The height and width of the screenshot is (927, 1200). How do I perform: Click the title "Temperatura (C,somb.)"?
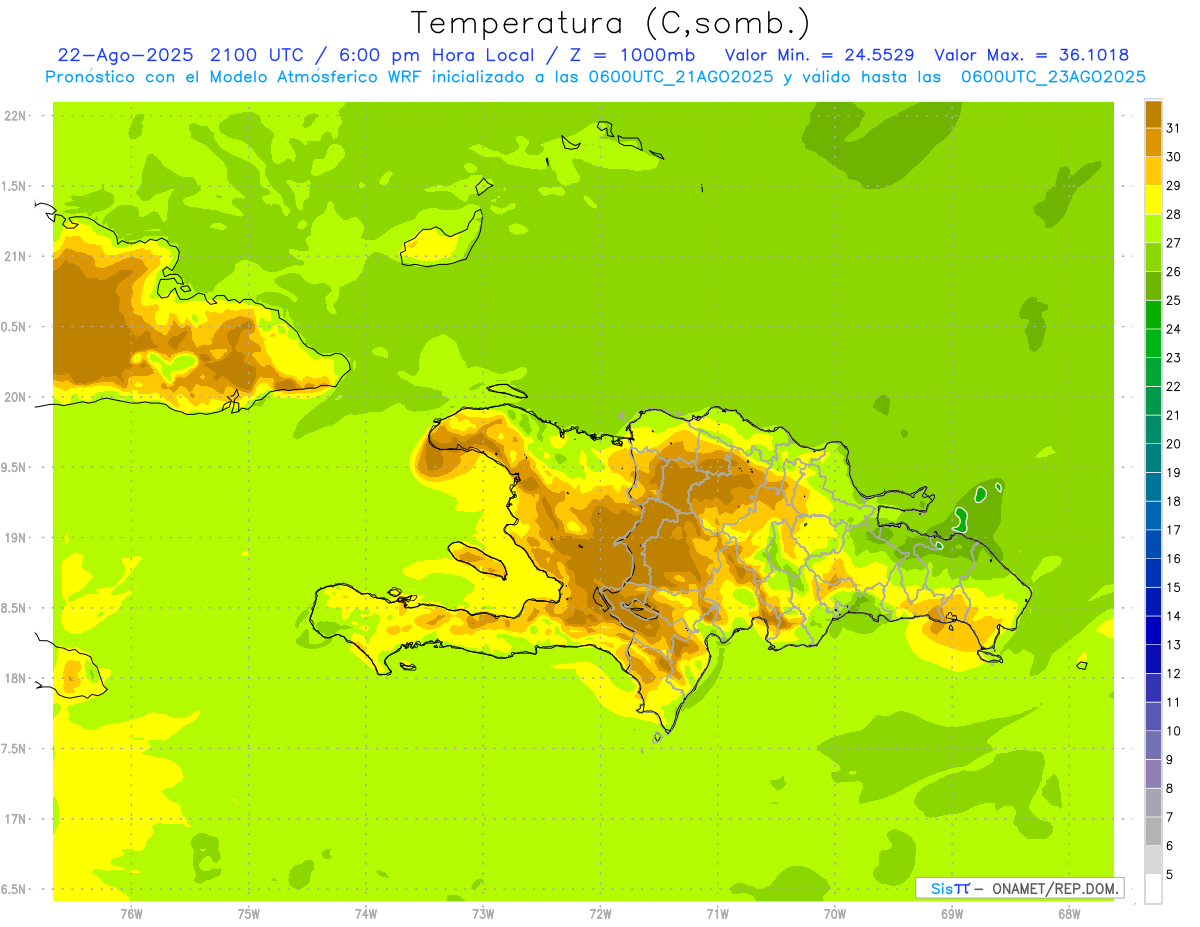tap(610, 23)
